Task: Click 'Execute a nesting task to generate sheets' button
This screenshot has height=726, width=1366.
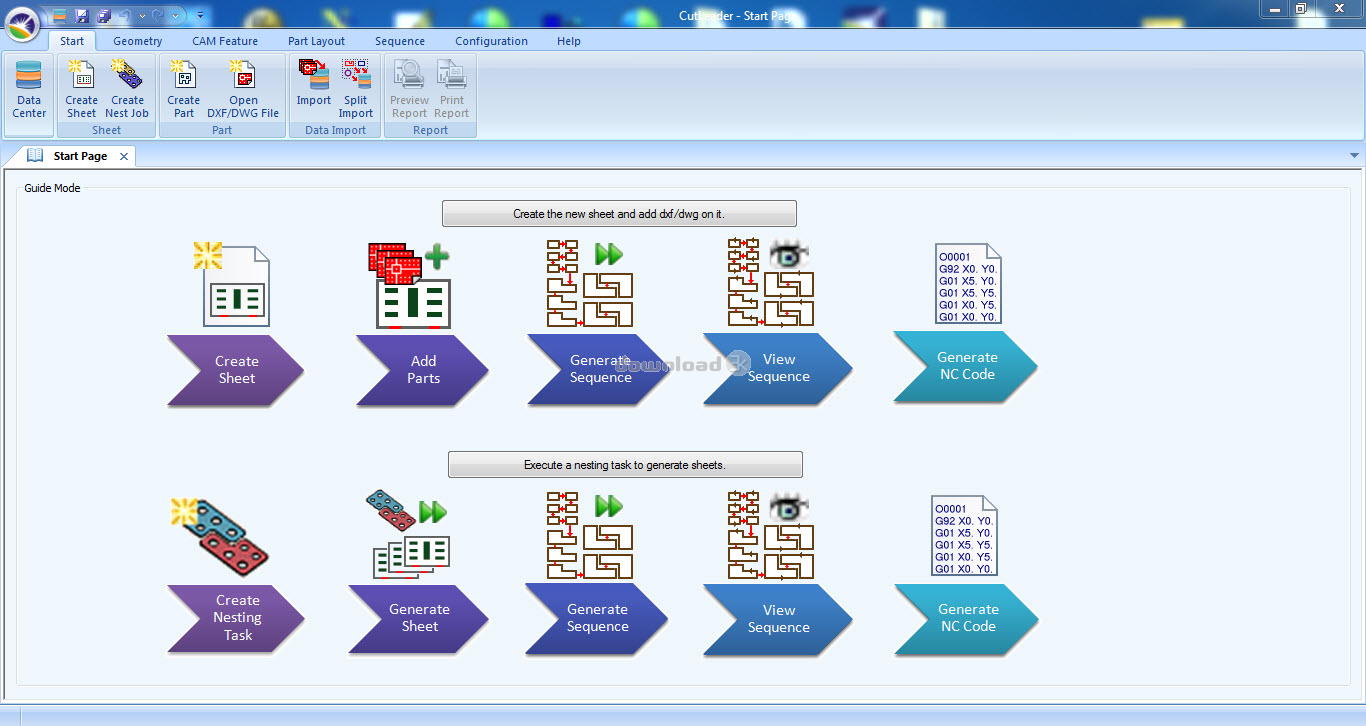Action: [625, 465]
